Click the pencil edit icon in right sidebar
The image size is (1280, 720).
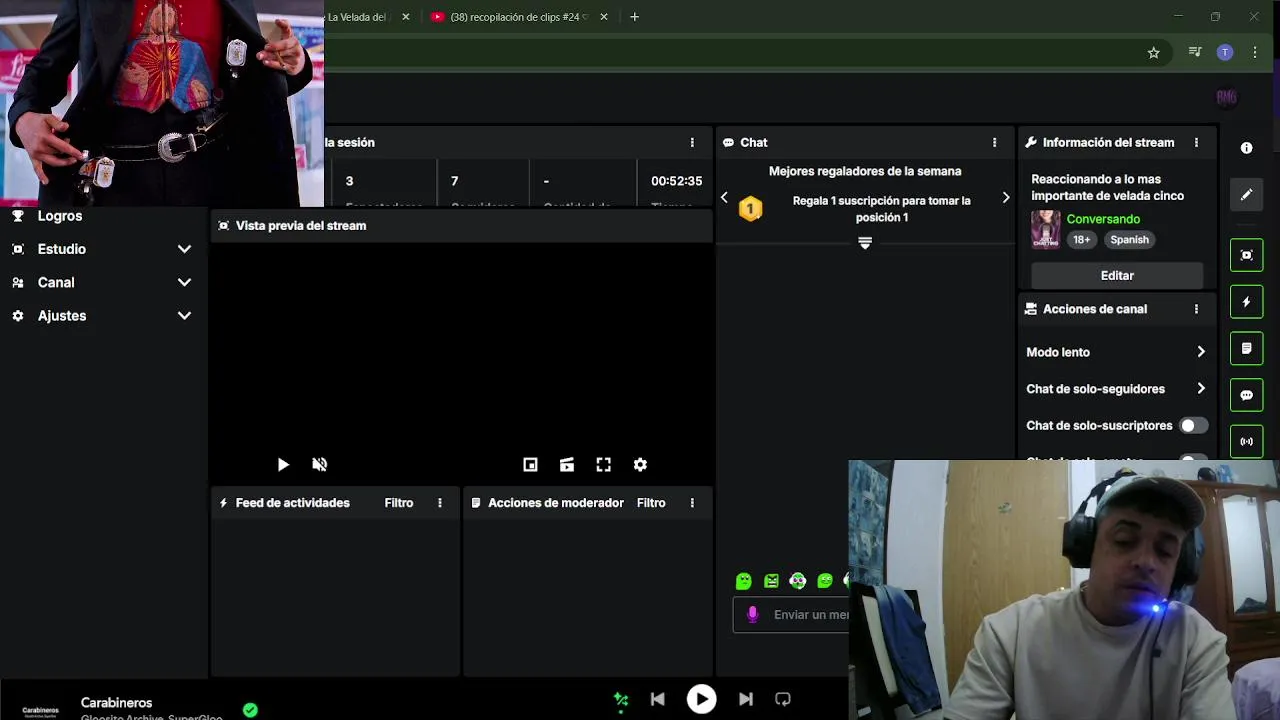(x=1246, y=195)
